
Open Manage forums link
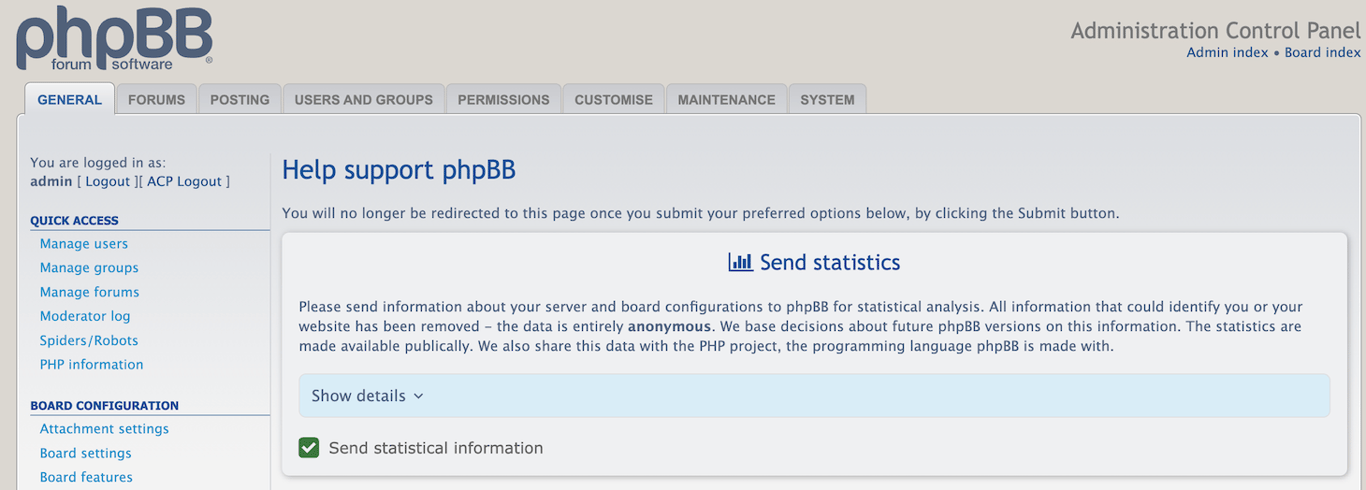(89, 292)
